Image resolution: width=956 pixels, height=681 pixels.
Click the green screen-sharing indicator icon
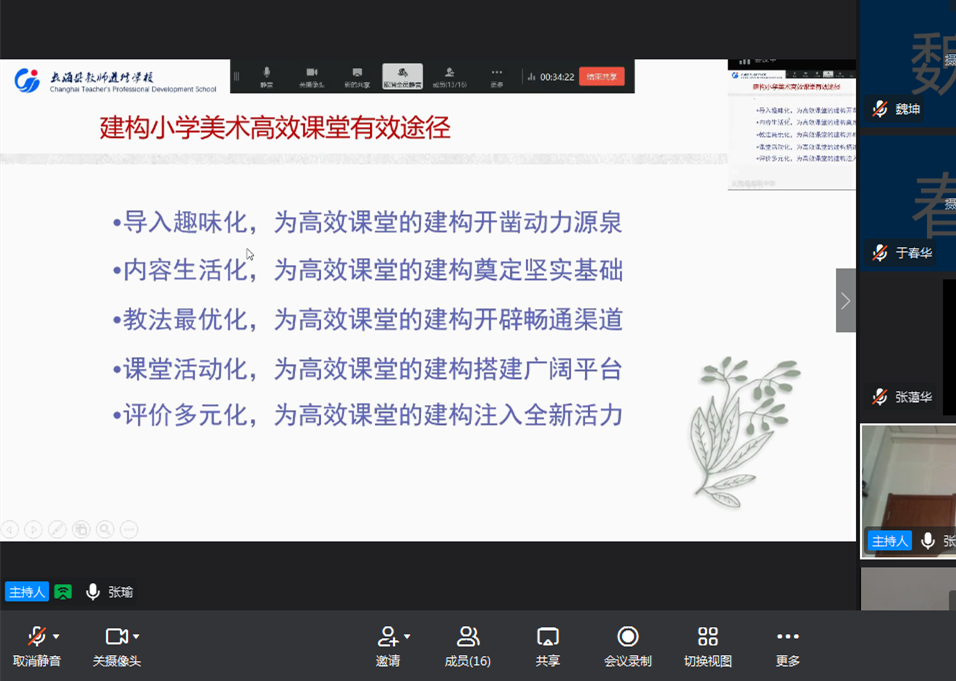63,591
